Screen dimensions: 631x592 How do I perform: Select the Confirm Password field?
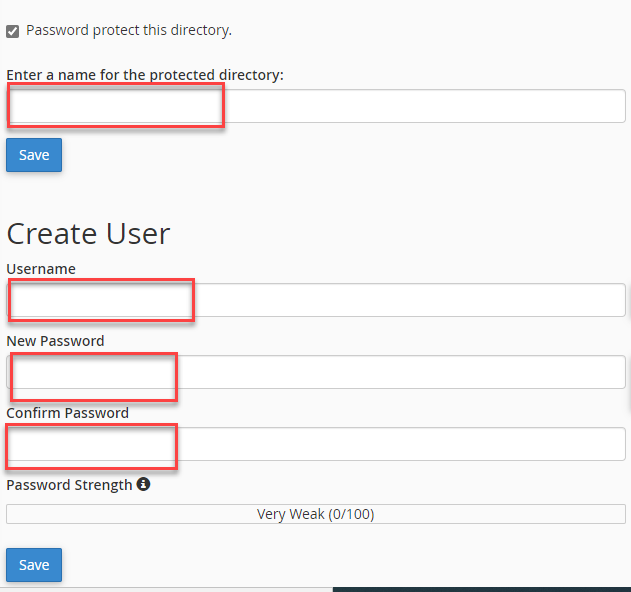(316, 444)
